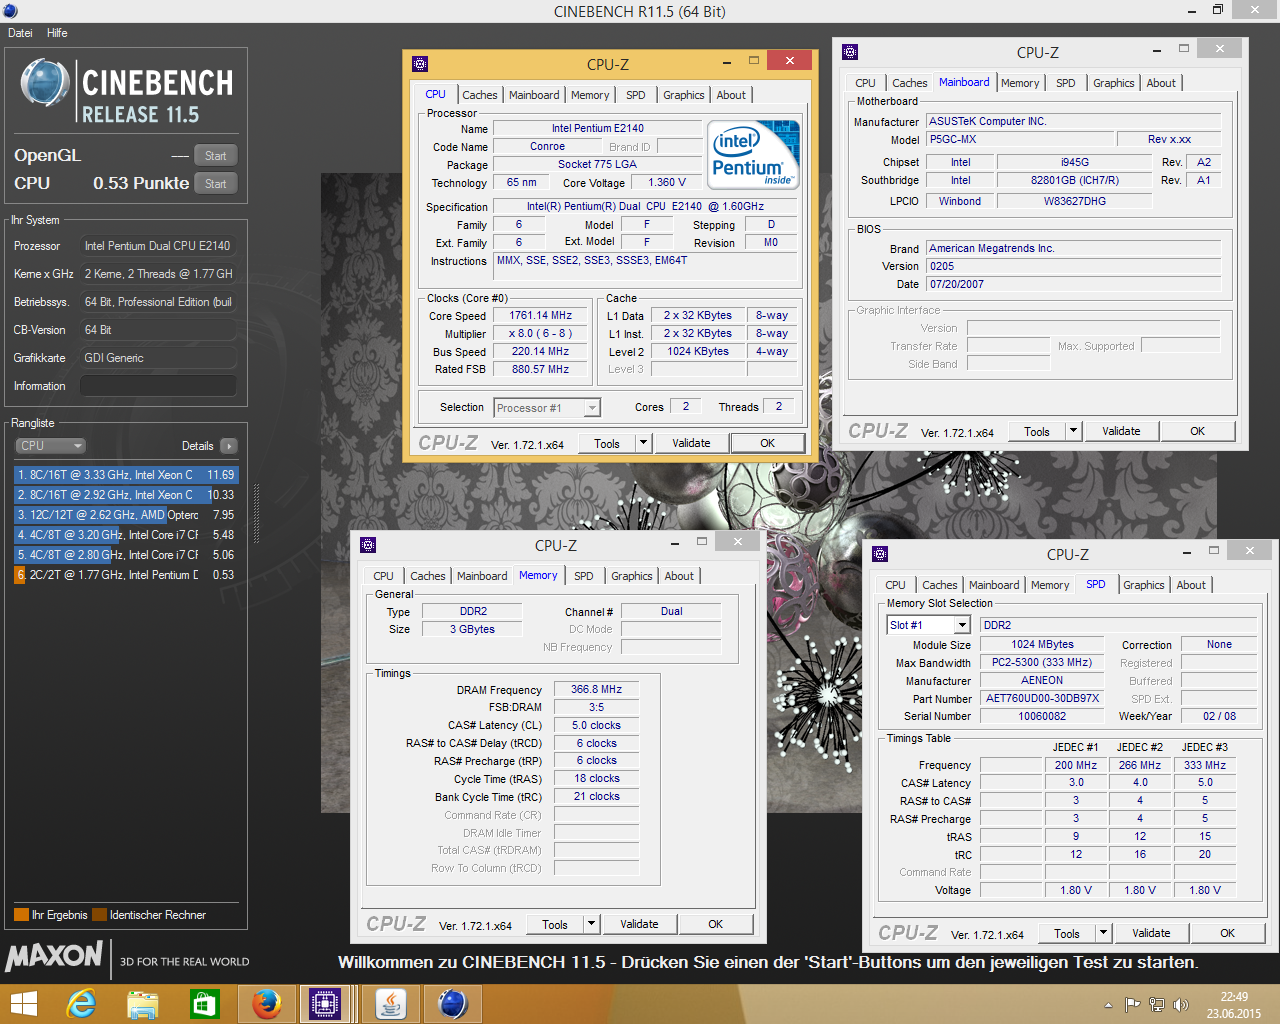Open the Datei menu
The height and width of the screenshot is (1024, 1280).
click(x=20, y=33)
